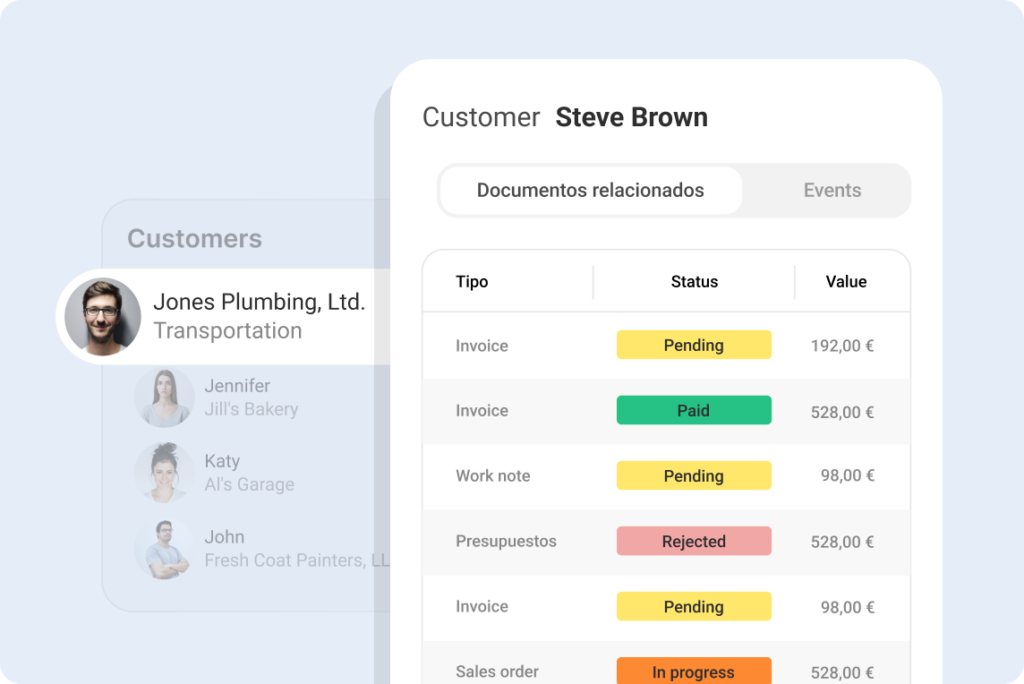
Task: Select the orange In progress badge
Action: (x=693, y=672)
